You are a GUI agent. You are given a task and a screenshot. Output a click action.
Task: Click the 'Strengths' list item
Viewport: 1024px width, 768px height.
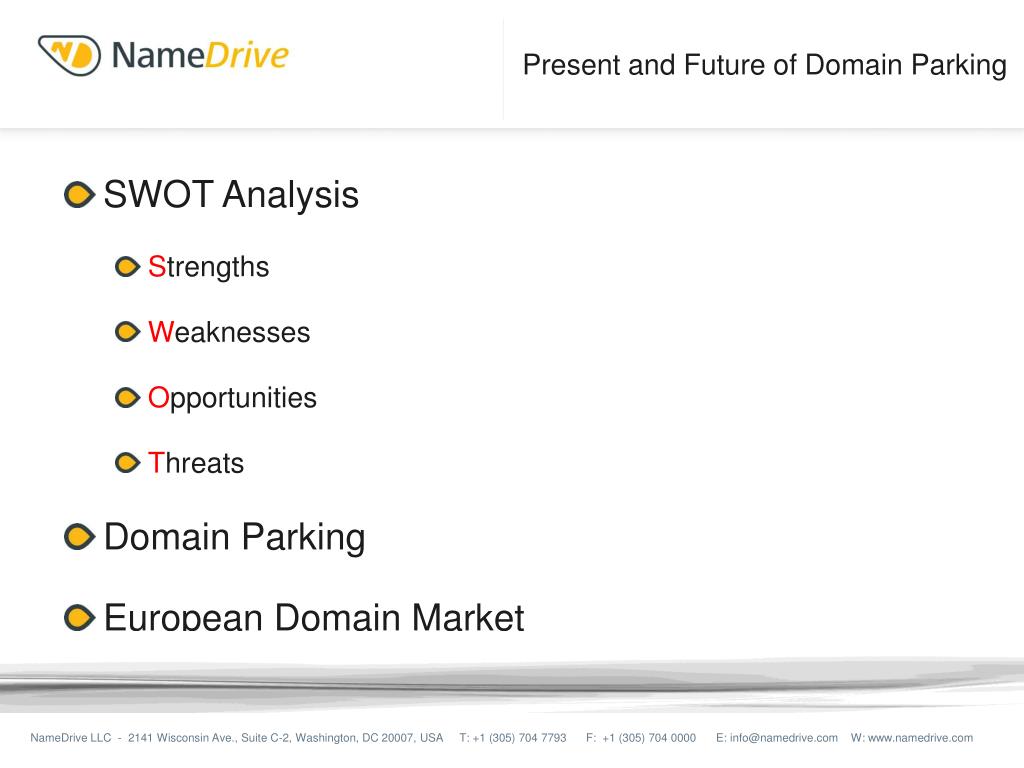pos(208,266)
